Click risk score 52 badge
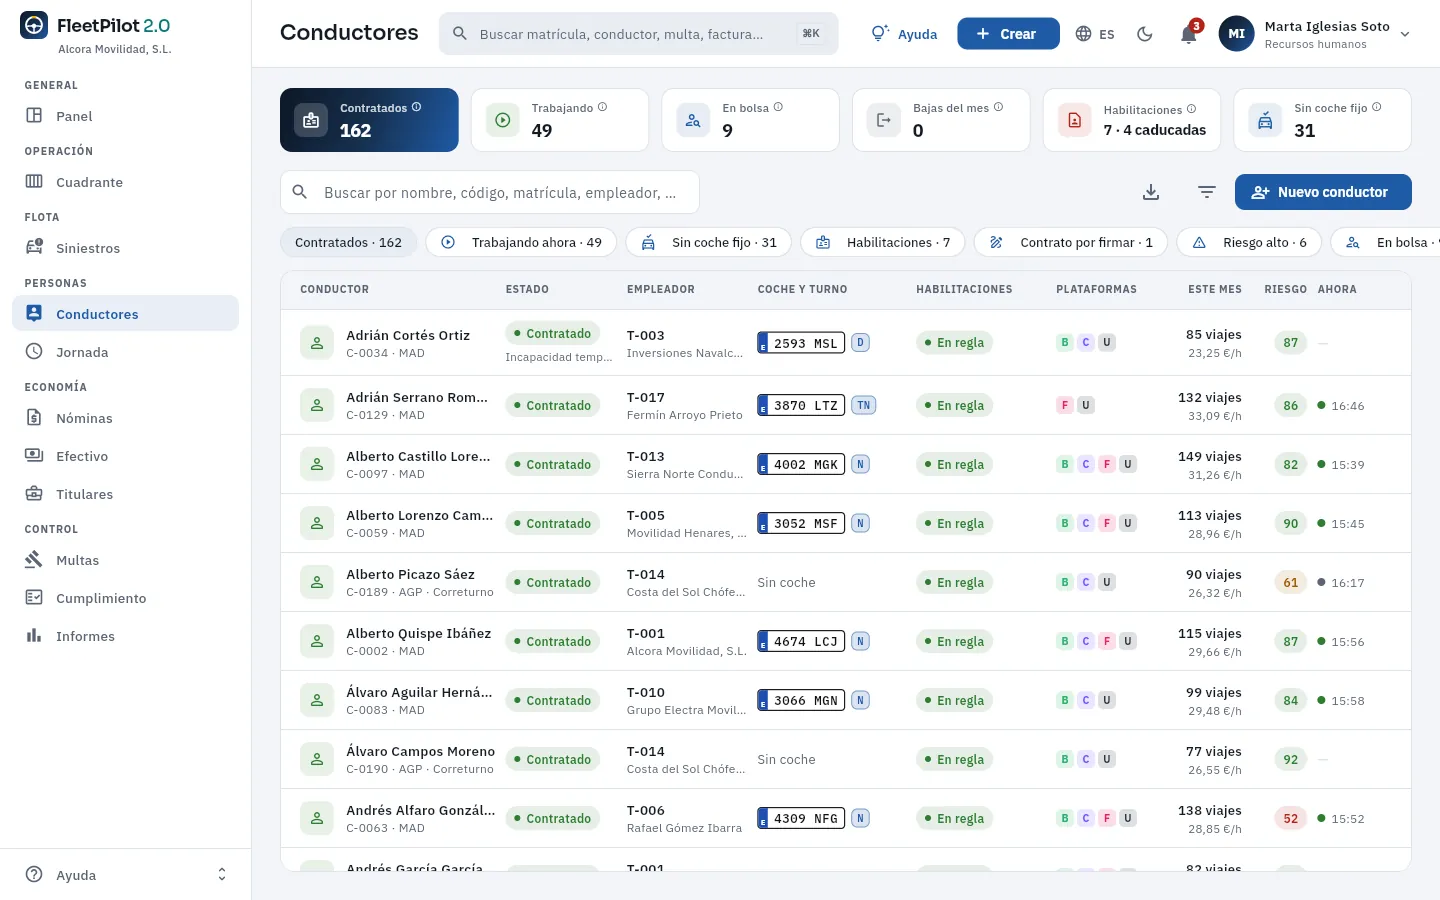The height and width of the screenshot is (900, 1440). coord(1291,818)
